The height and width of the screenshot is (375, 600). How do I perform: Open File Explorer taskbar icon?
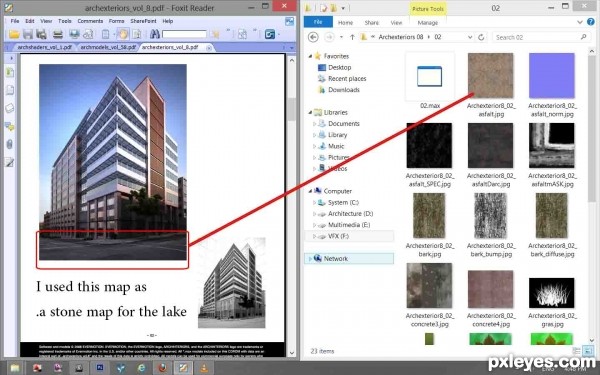click(x=15, y=368)
